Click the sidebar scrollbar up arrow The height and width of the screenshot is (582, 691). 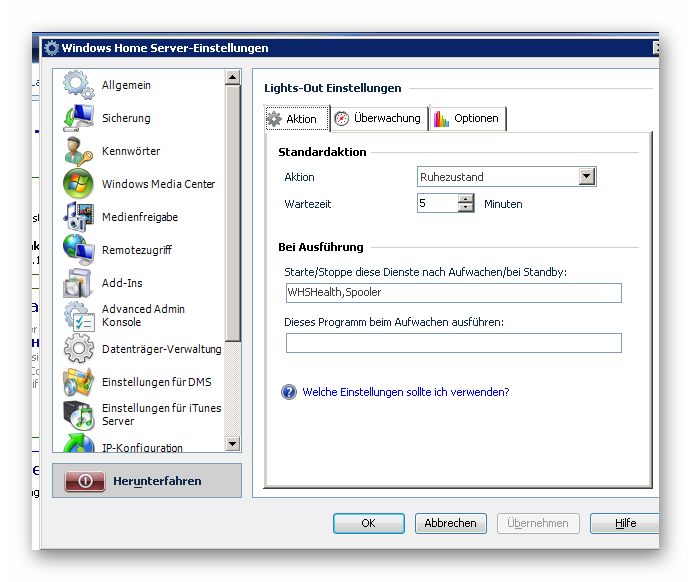[232, 78]
